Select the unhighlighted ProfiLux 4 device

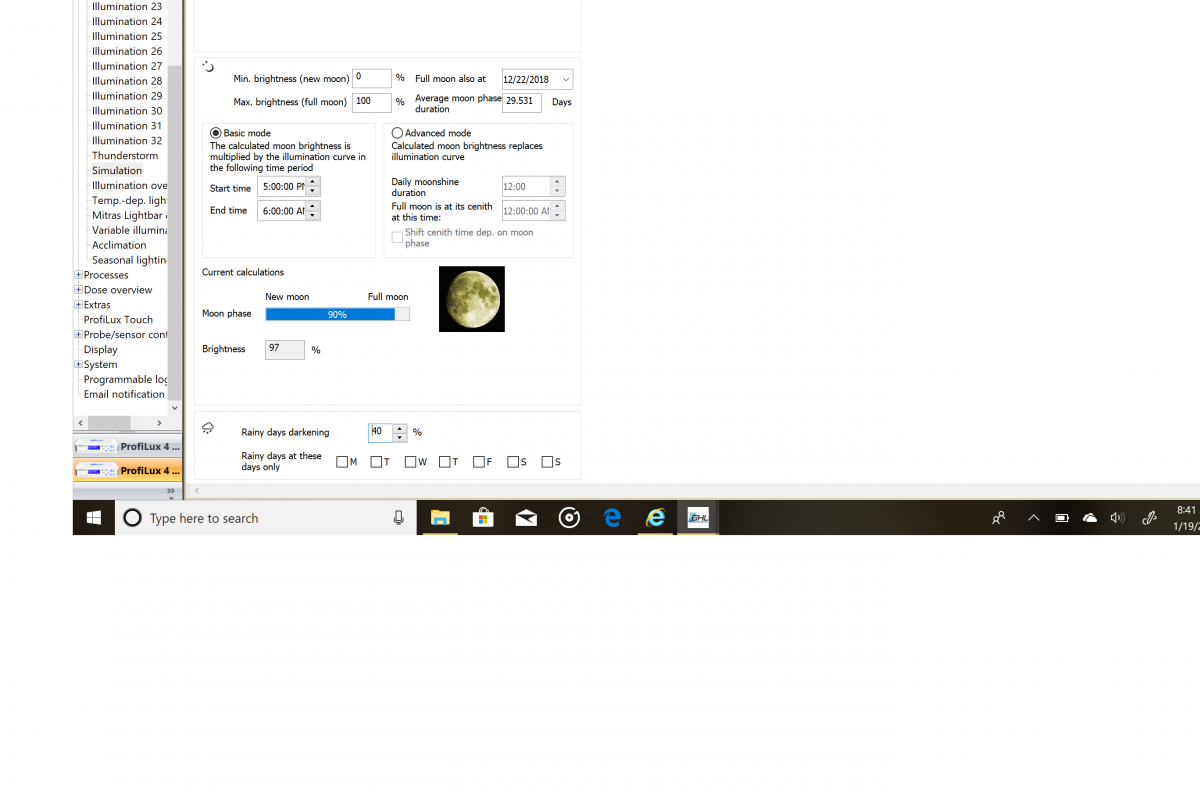point(128,447)
